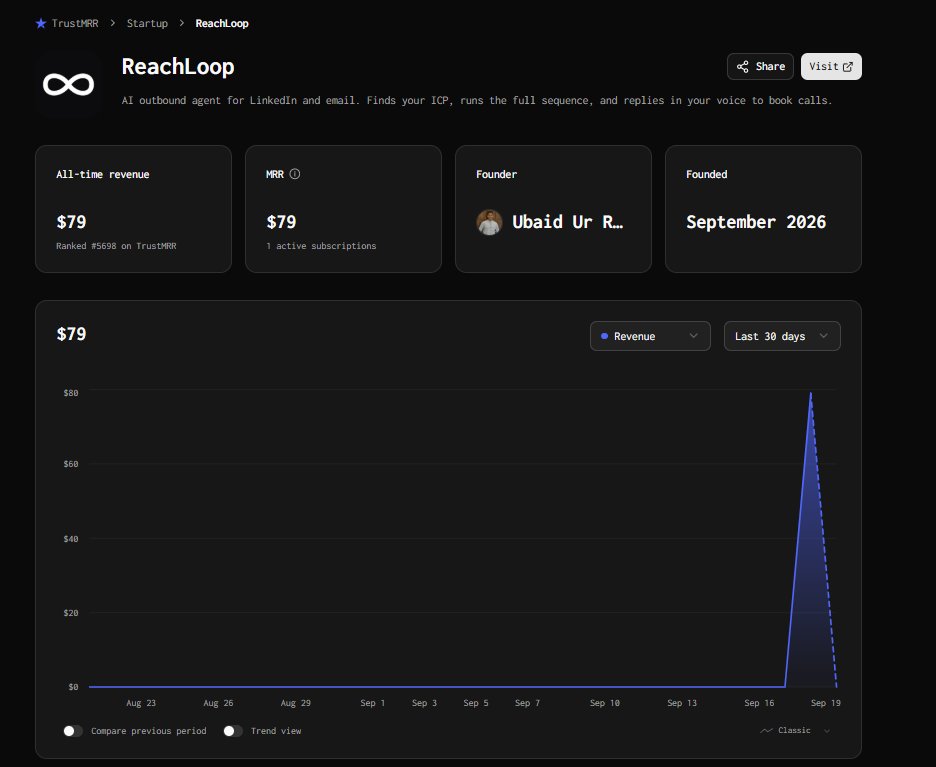The width and height of the screenshot is (936, 767).
Task: Select the ReachLoop breadcrumb item
Action: (x=222, y=23)
